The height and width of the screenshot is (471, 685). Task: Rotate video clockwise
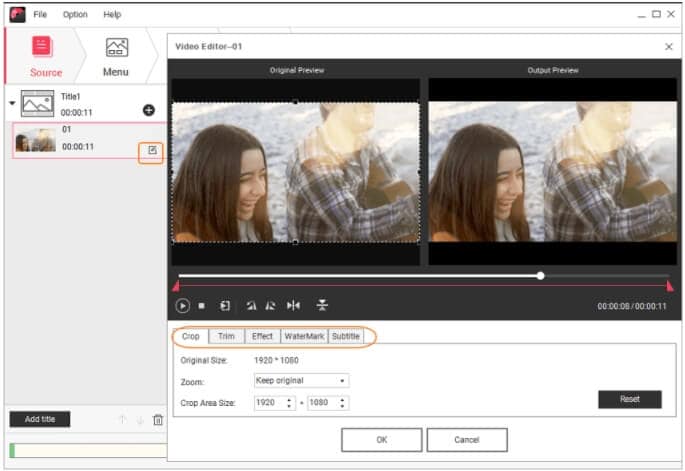[x=271, y=306]
